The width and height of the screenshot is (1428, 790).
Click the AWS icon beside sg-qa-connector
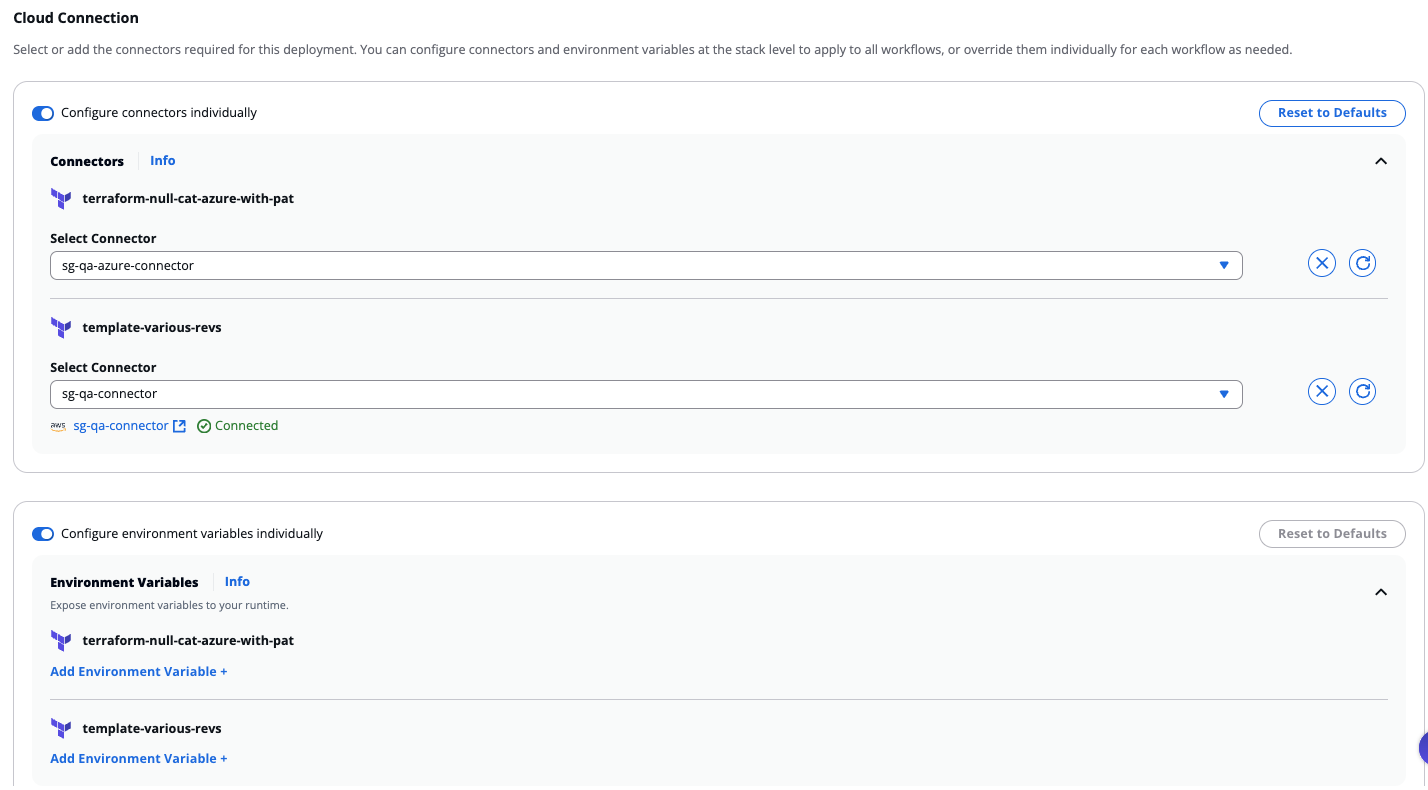click(58, 426)
